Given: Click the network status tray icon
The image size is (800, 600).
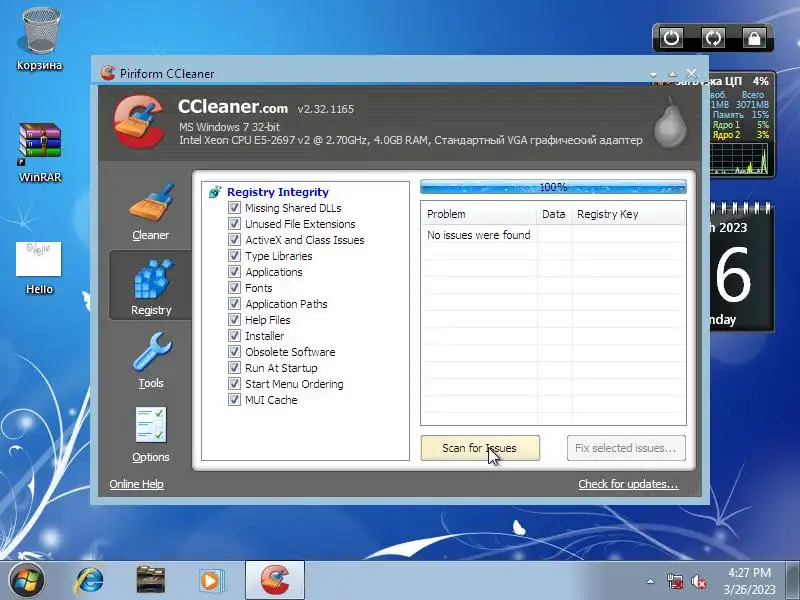Looking at the screenshot, I should tap(675, 581).
